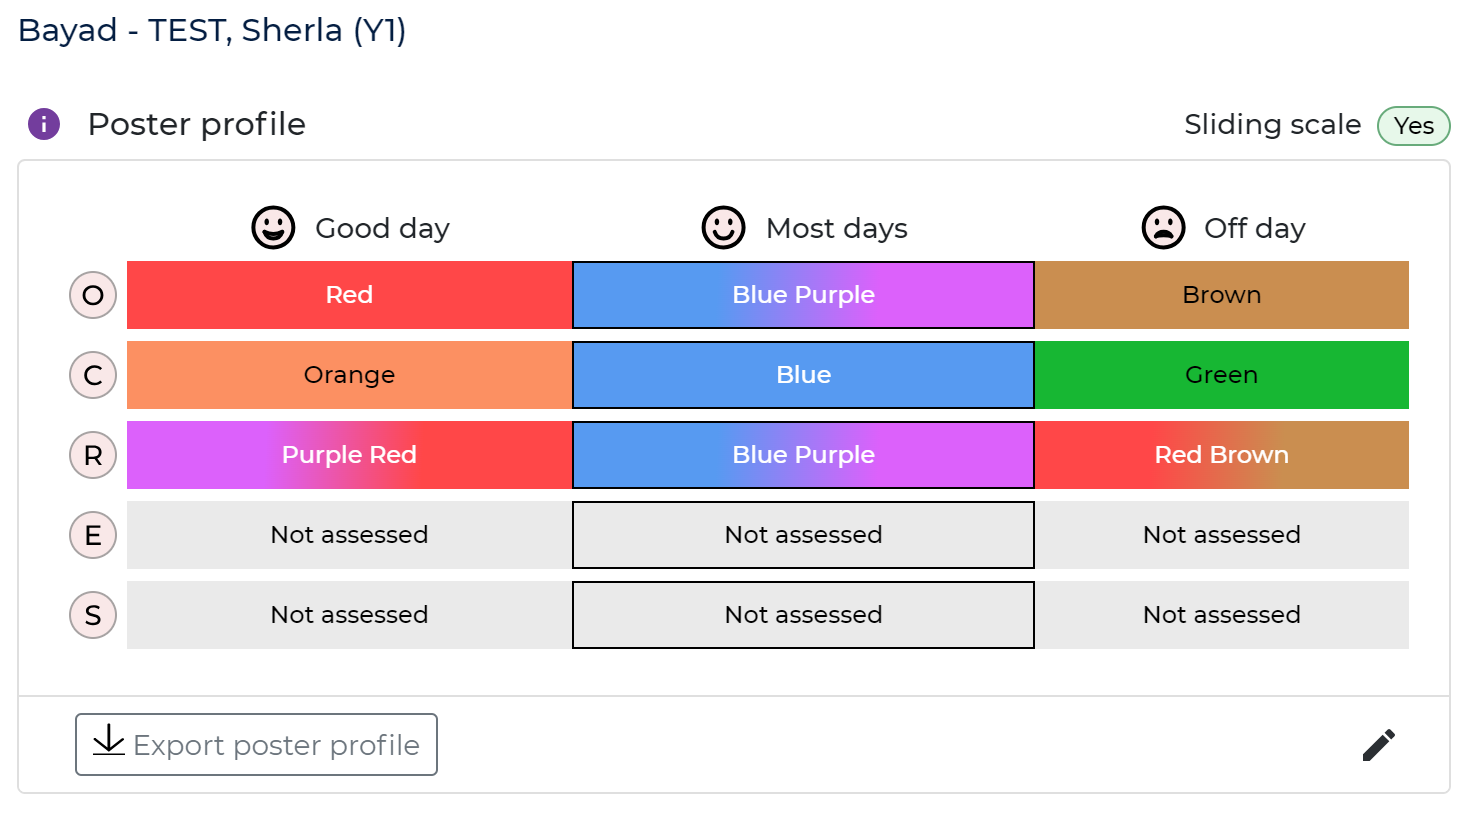Click the E row circle icon
This screenshot has width=1483, height=822.
pos(93,536)
